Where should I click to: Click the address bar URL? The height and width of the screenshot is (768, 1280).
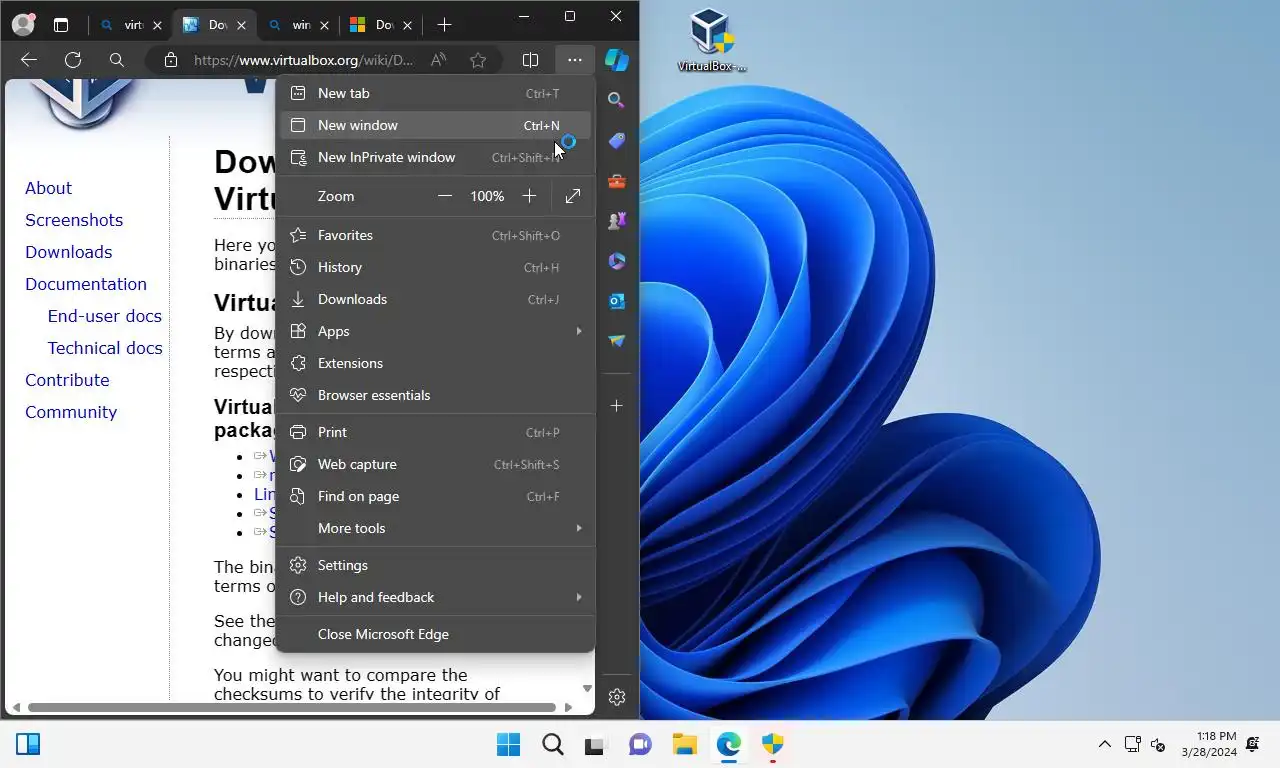tap(303, 60)
